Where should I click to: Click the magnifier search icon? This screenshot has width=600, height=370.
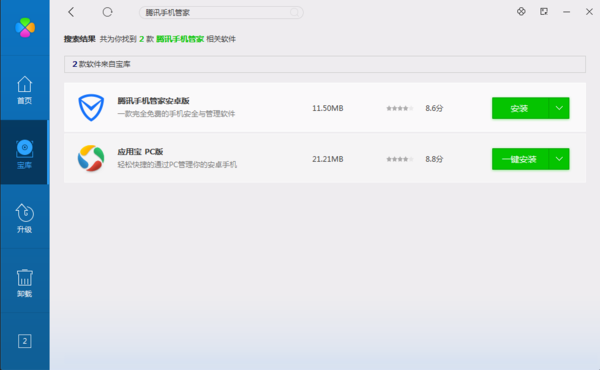[x=294, y=13]
